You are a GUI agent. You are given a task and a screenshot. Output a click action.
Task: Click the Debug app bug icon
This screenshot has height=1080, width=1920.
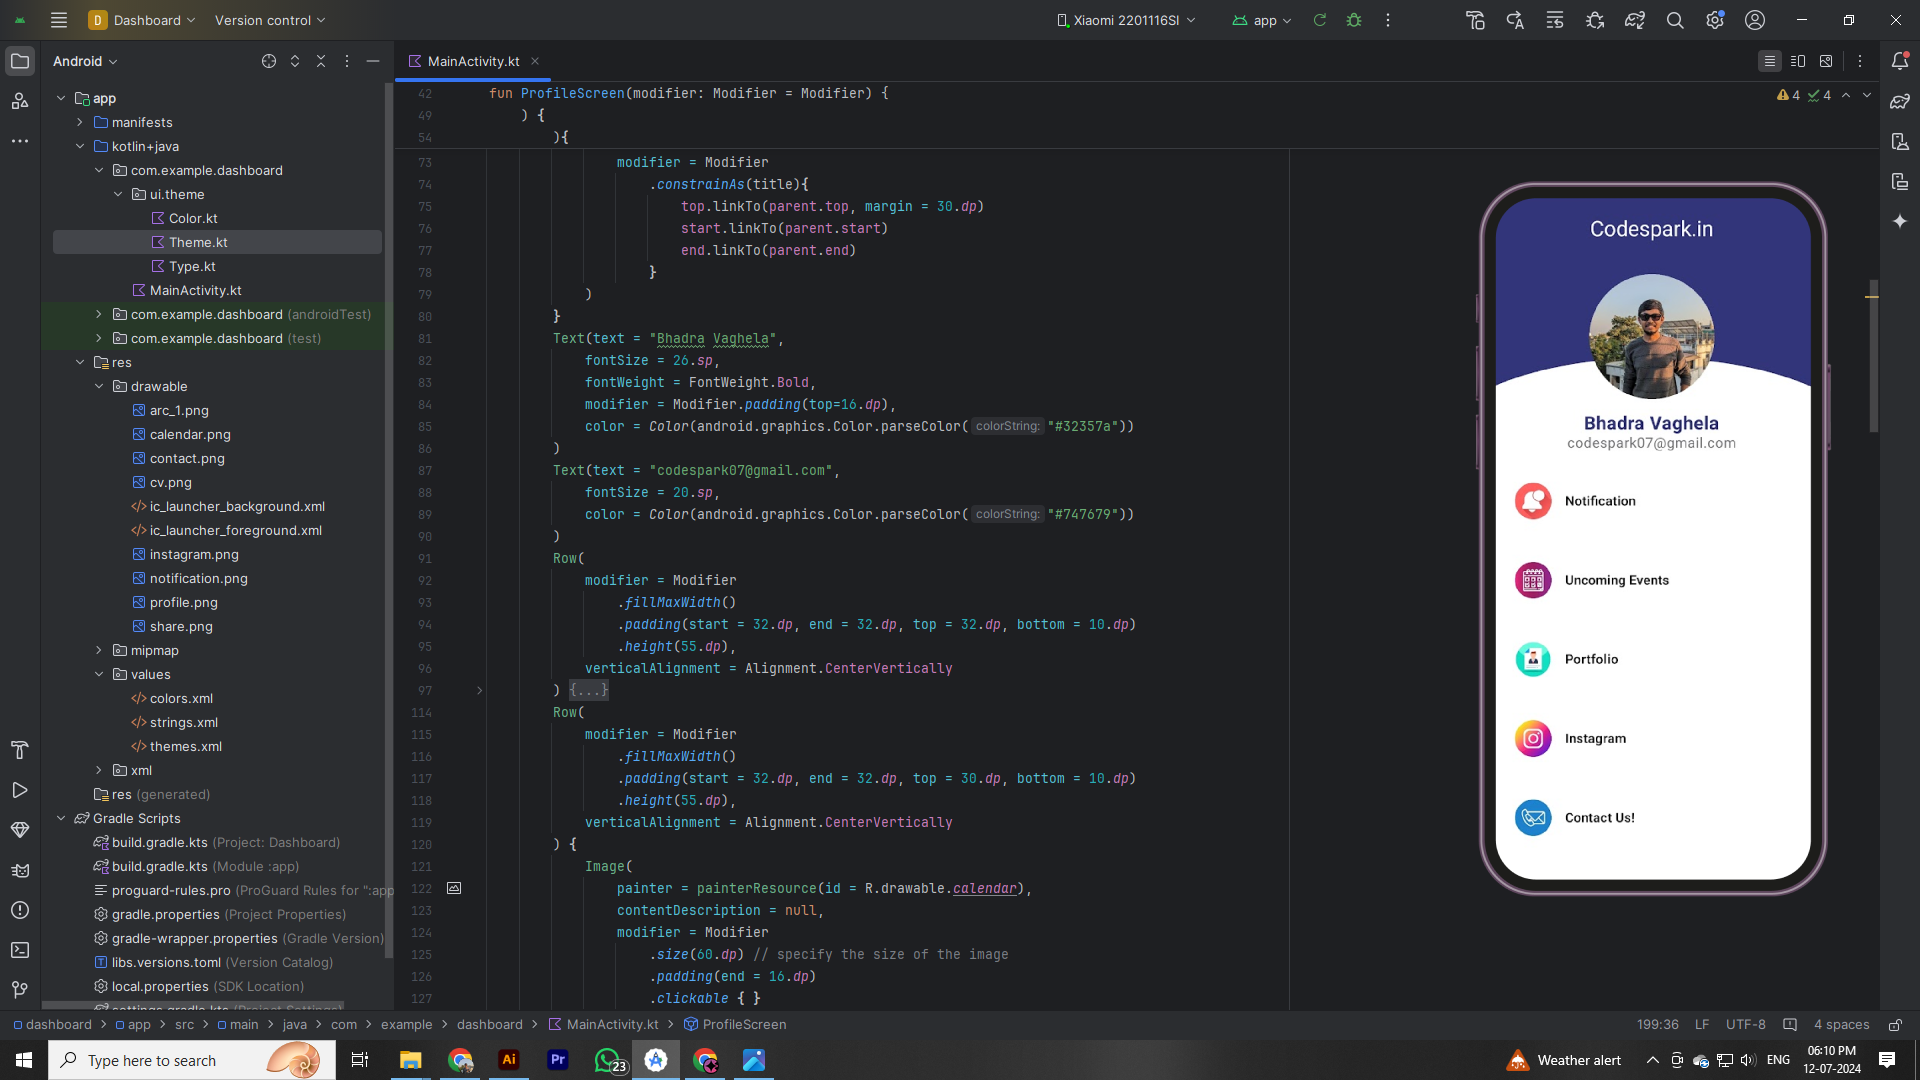click(x=1354, y=20)
